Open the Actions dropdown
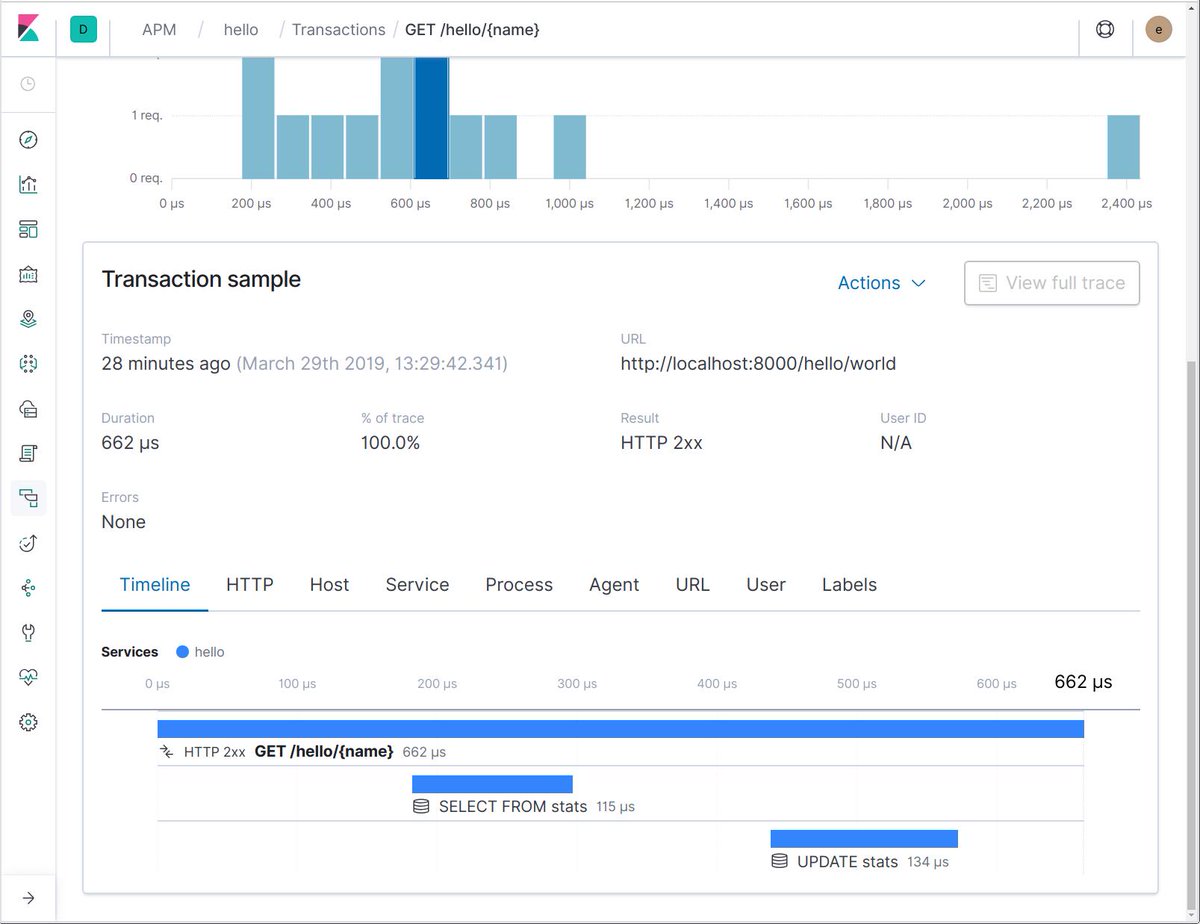Image resolution: width=1200 pixels, height=924 pixels. click(881, 283)
